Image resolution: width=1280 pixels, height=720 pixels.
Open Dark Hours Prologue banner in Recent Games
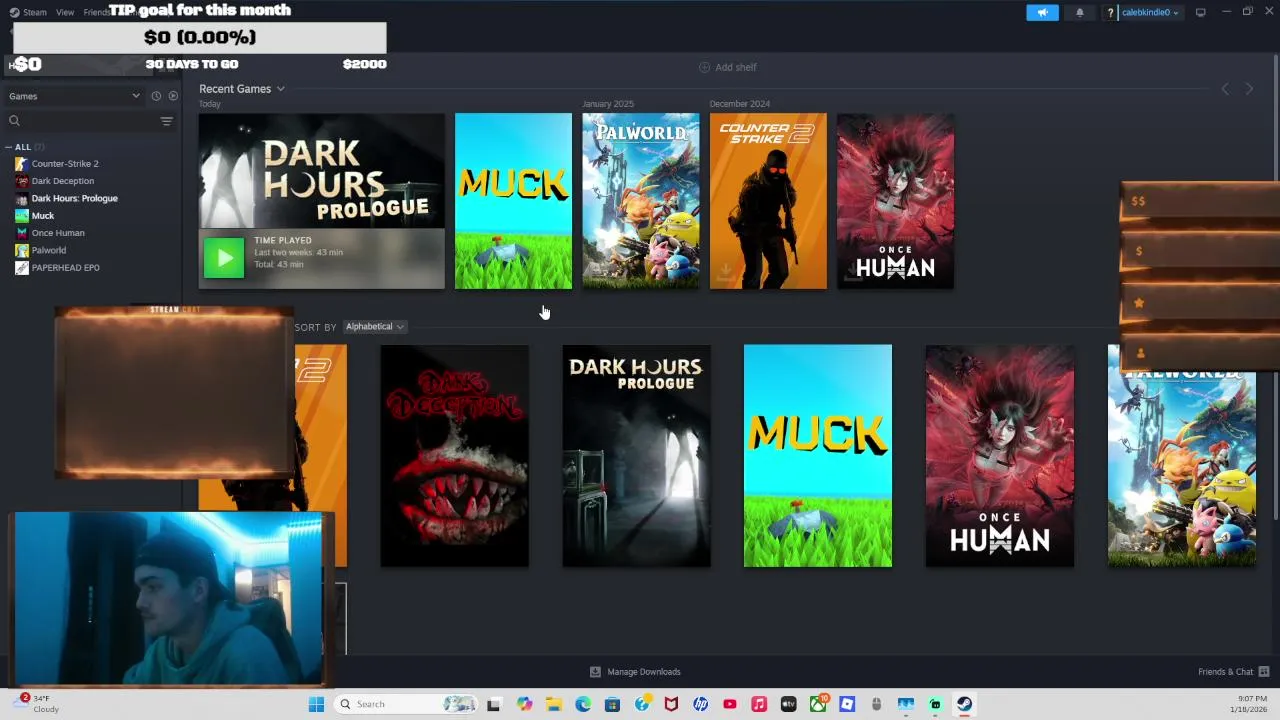321,170
